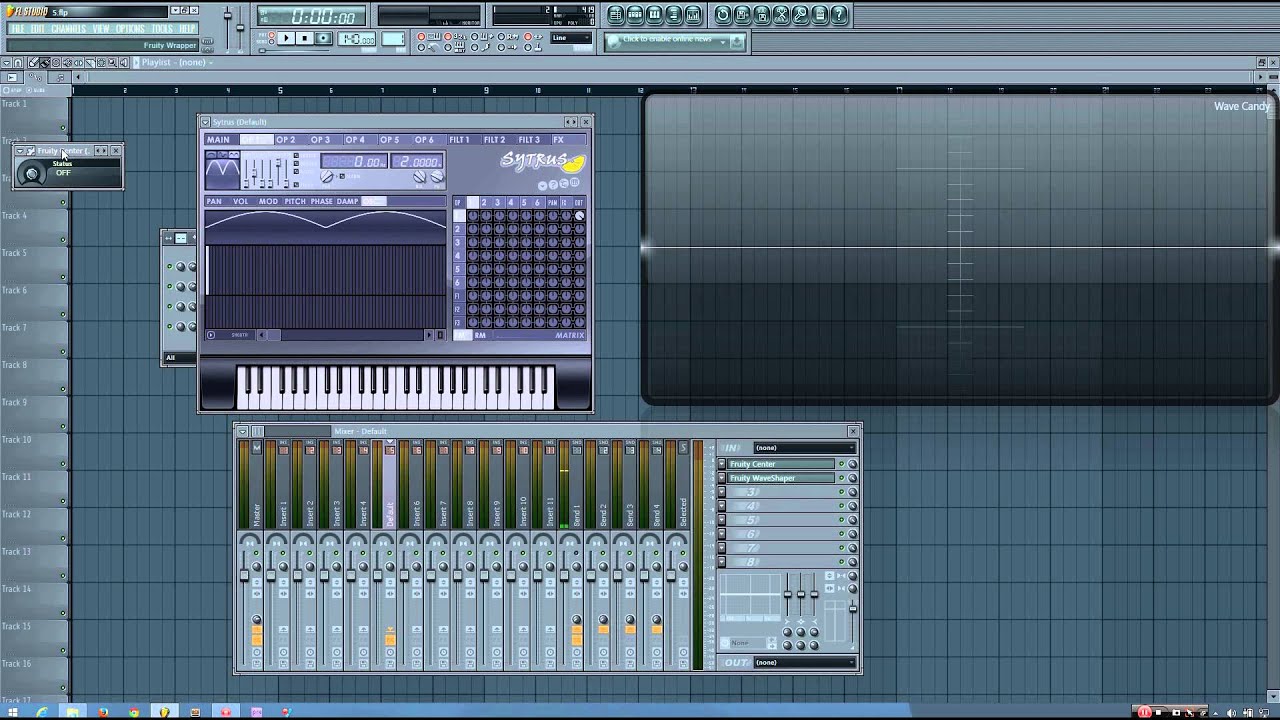
Task: Click the Sytrus question-mark help icon
Action: point(553,185)
